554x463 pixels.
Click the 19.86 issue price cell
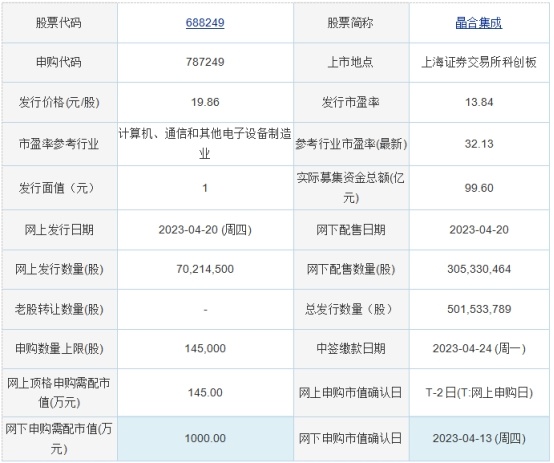coord(205,102)
